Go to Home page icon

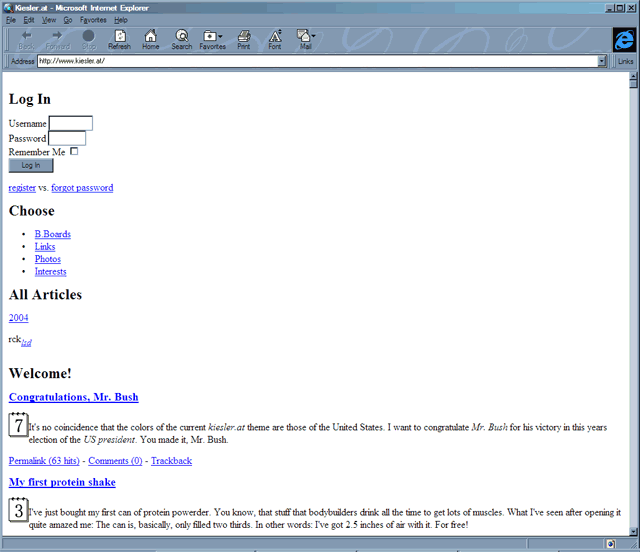click(x=150, y=39)
